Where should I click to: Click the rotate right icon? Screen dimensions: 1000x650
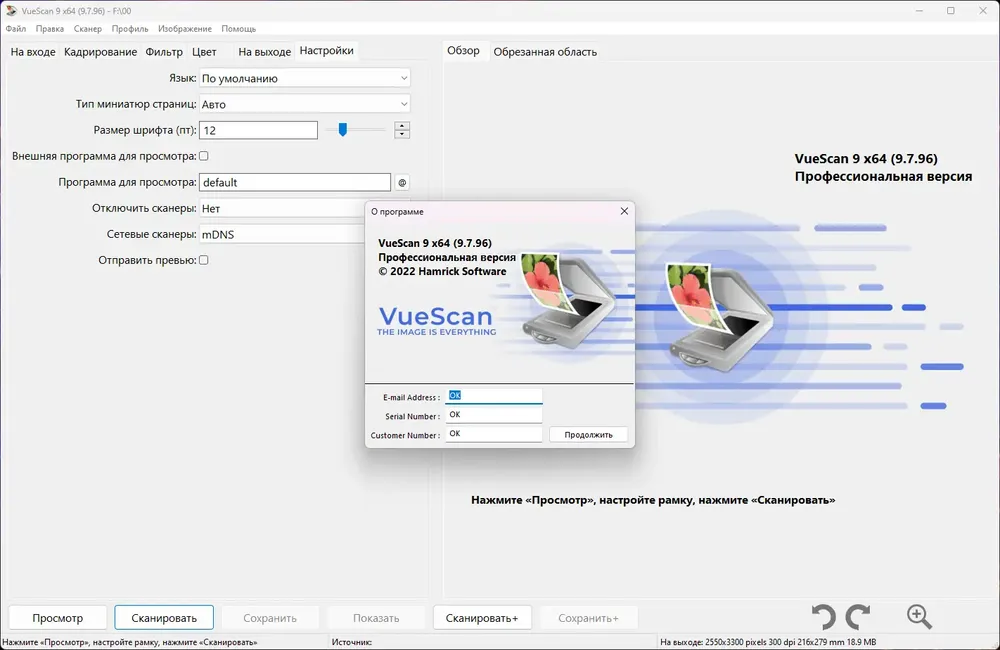858,617
